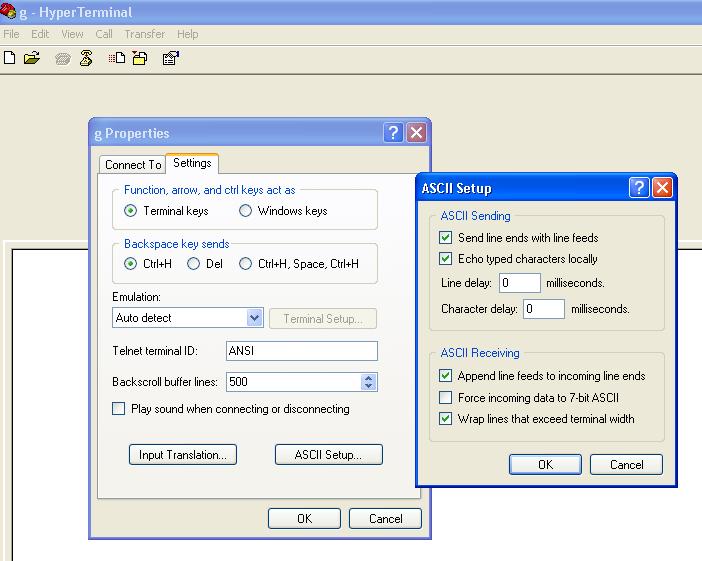The image size is (702, 561).
Task: Click the Character delay field
Action: coord(544,309)
